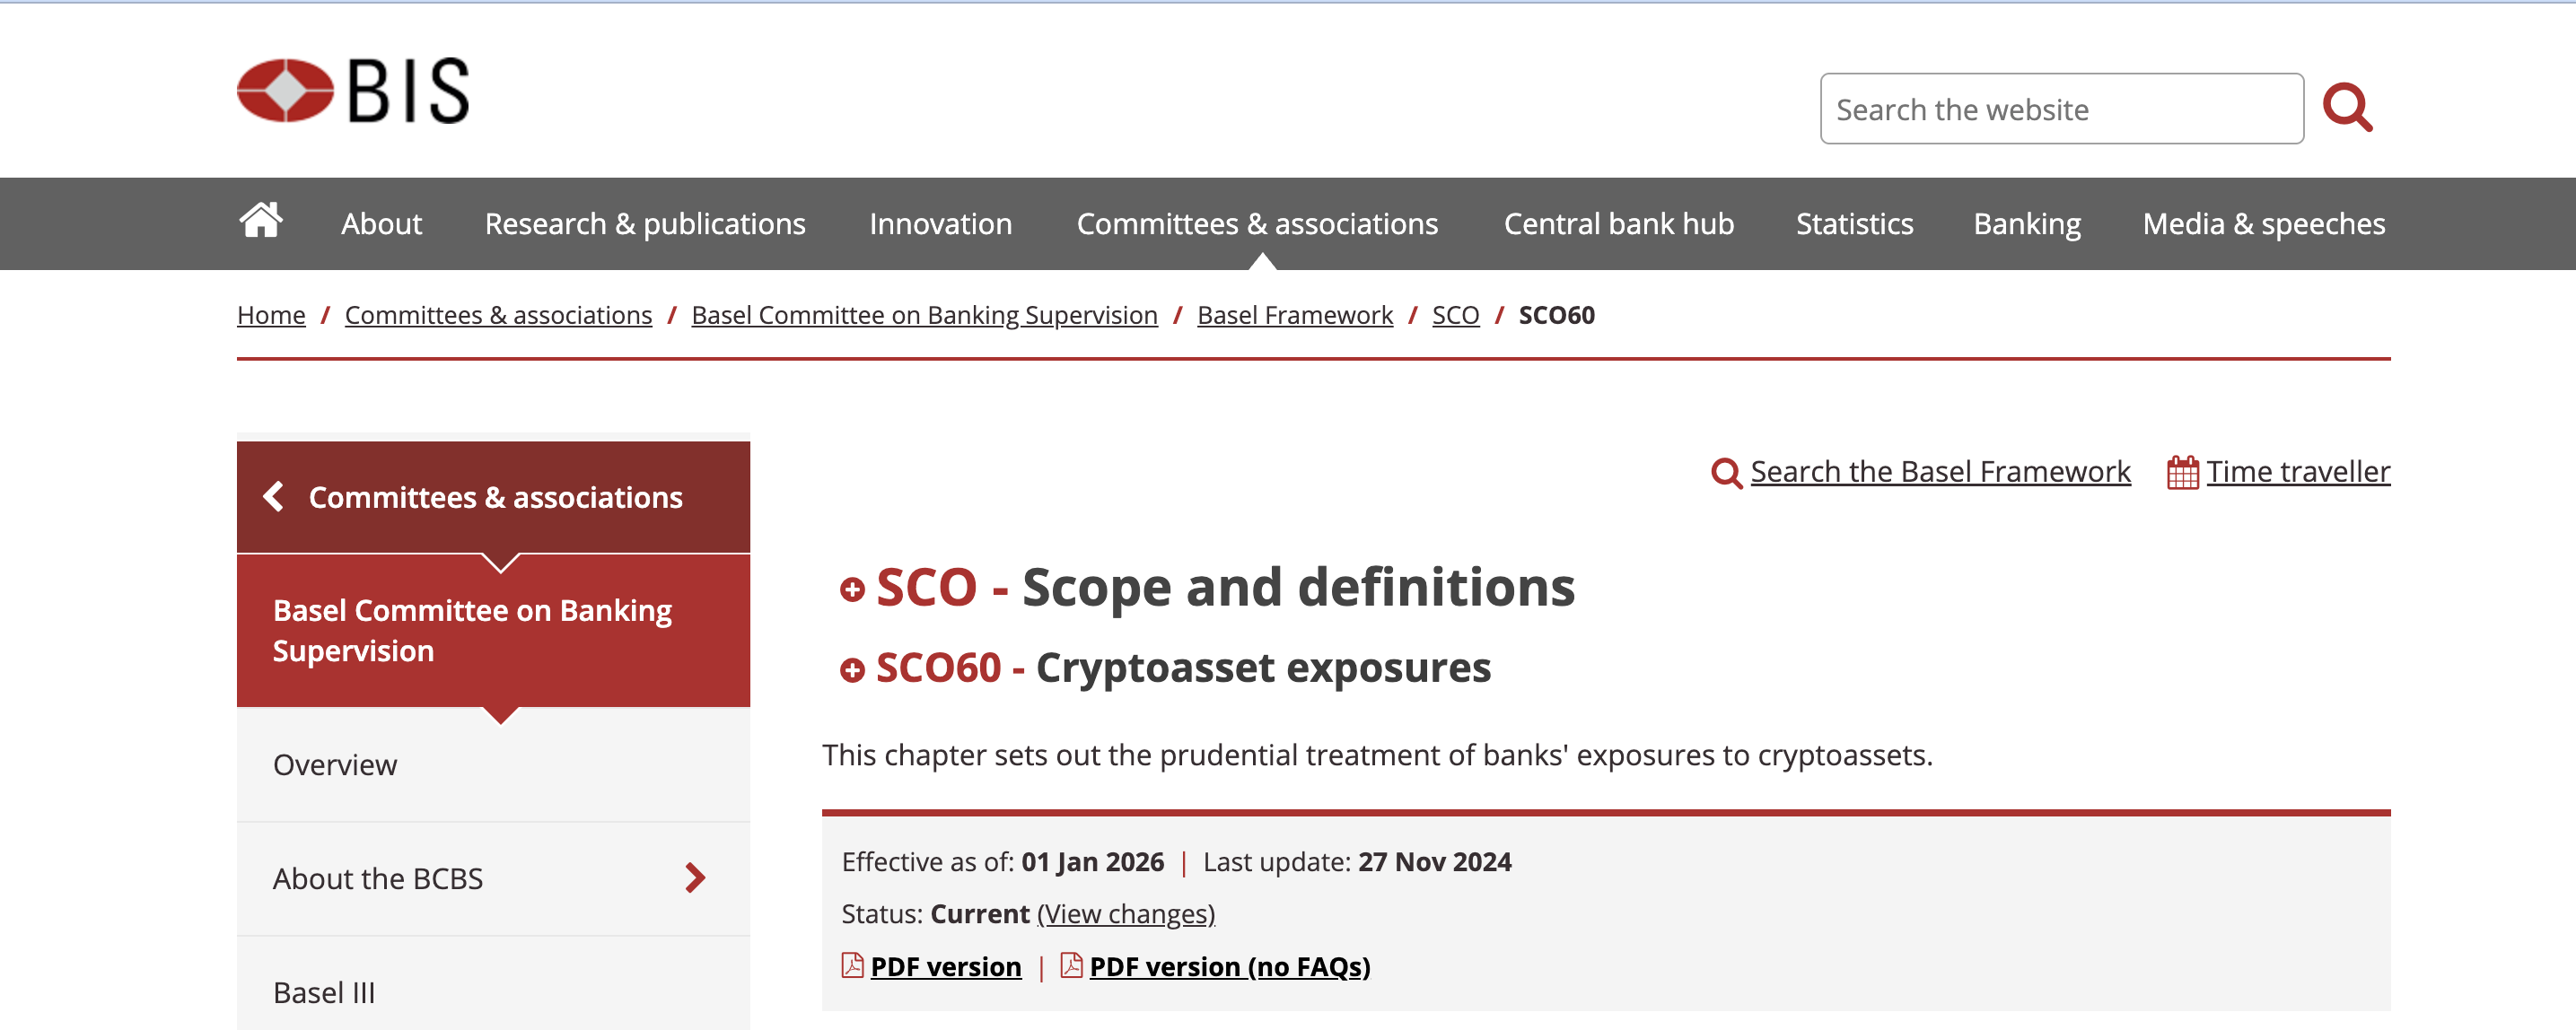Image resolution: width=2576 pixels, height=1030 pixels.
Task: Open the Research & publications menu
Action: (x=645, y=224)
